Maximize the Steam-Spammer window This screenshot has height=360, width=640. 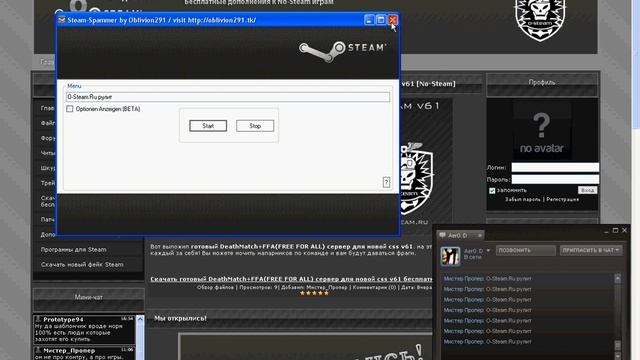pos(381,20)
